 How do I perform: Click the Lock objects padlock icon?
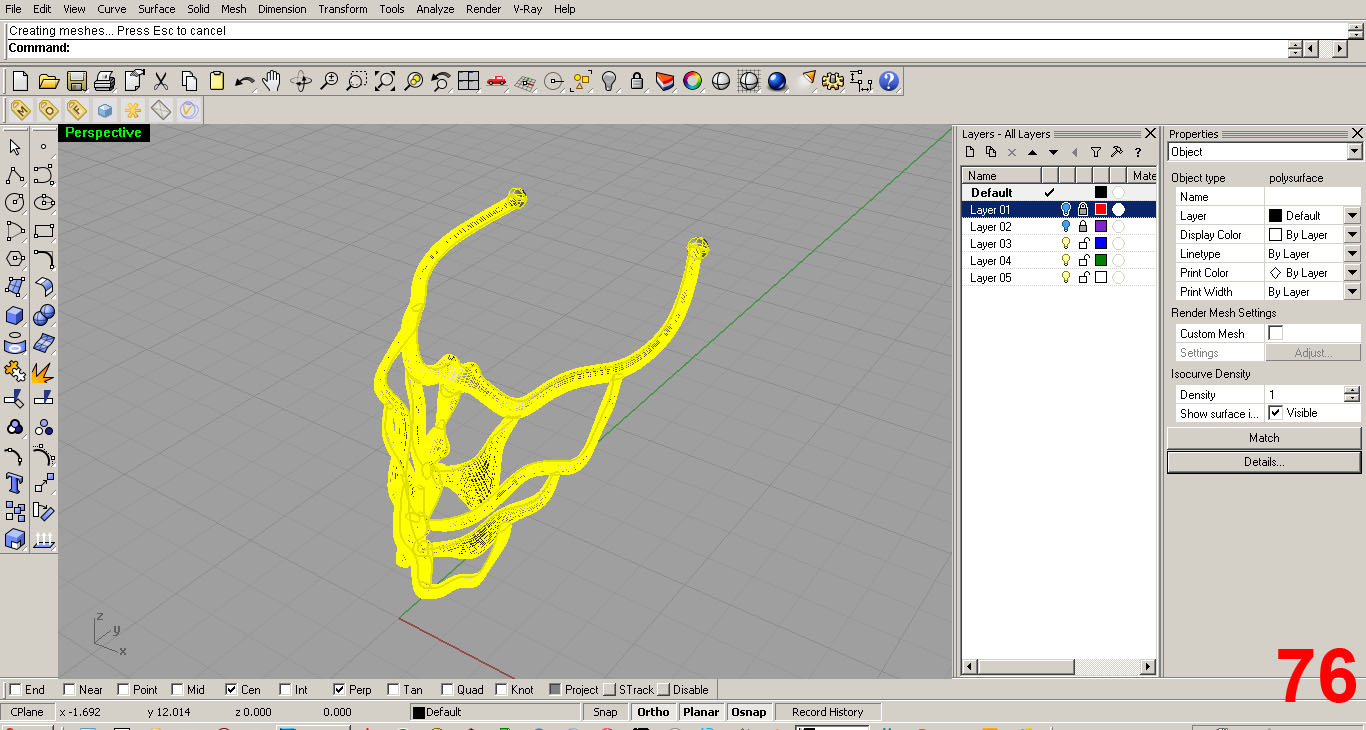tap(637, 81)
